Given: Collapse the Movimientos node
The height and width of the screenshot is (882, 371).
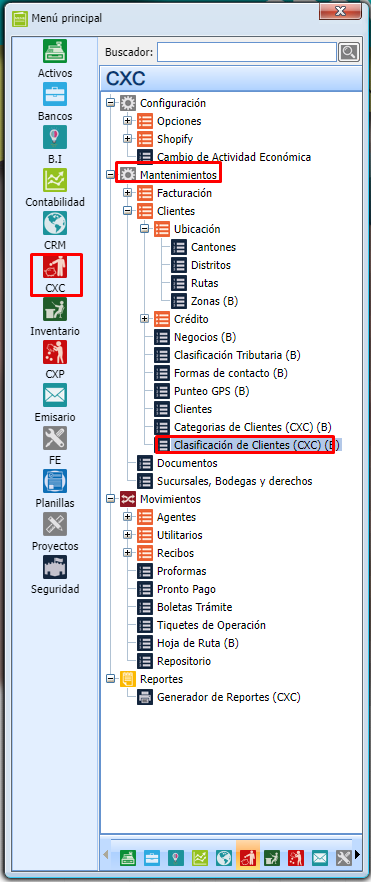Looking at the screenshot, I should click(x=110, y=499).
